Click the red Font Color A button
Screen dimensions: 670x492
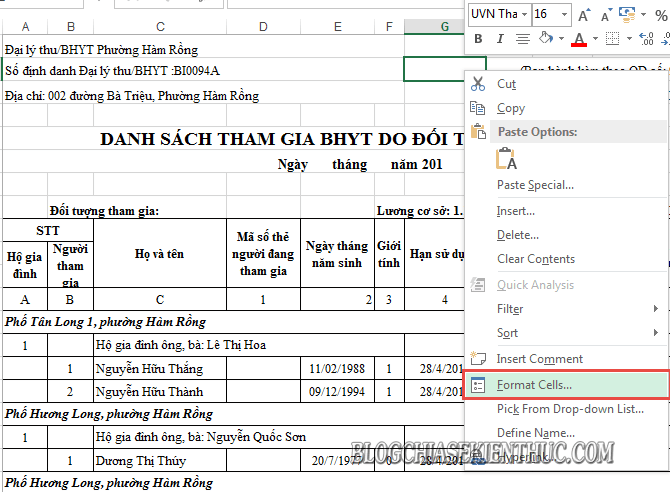[579, 39]
